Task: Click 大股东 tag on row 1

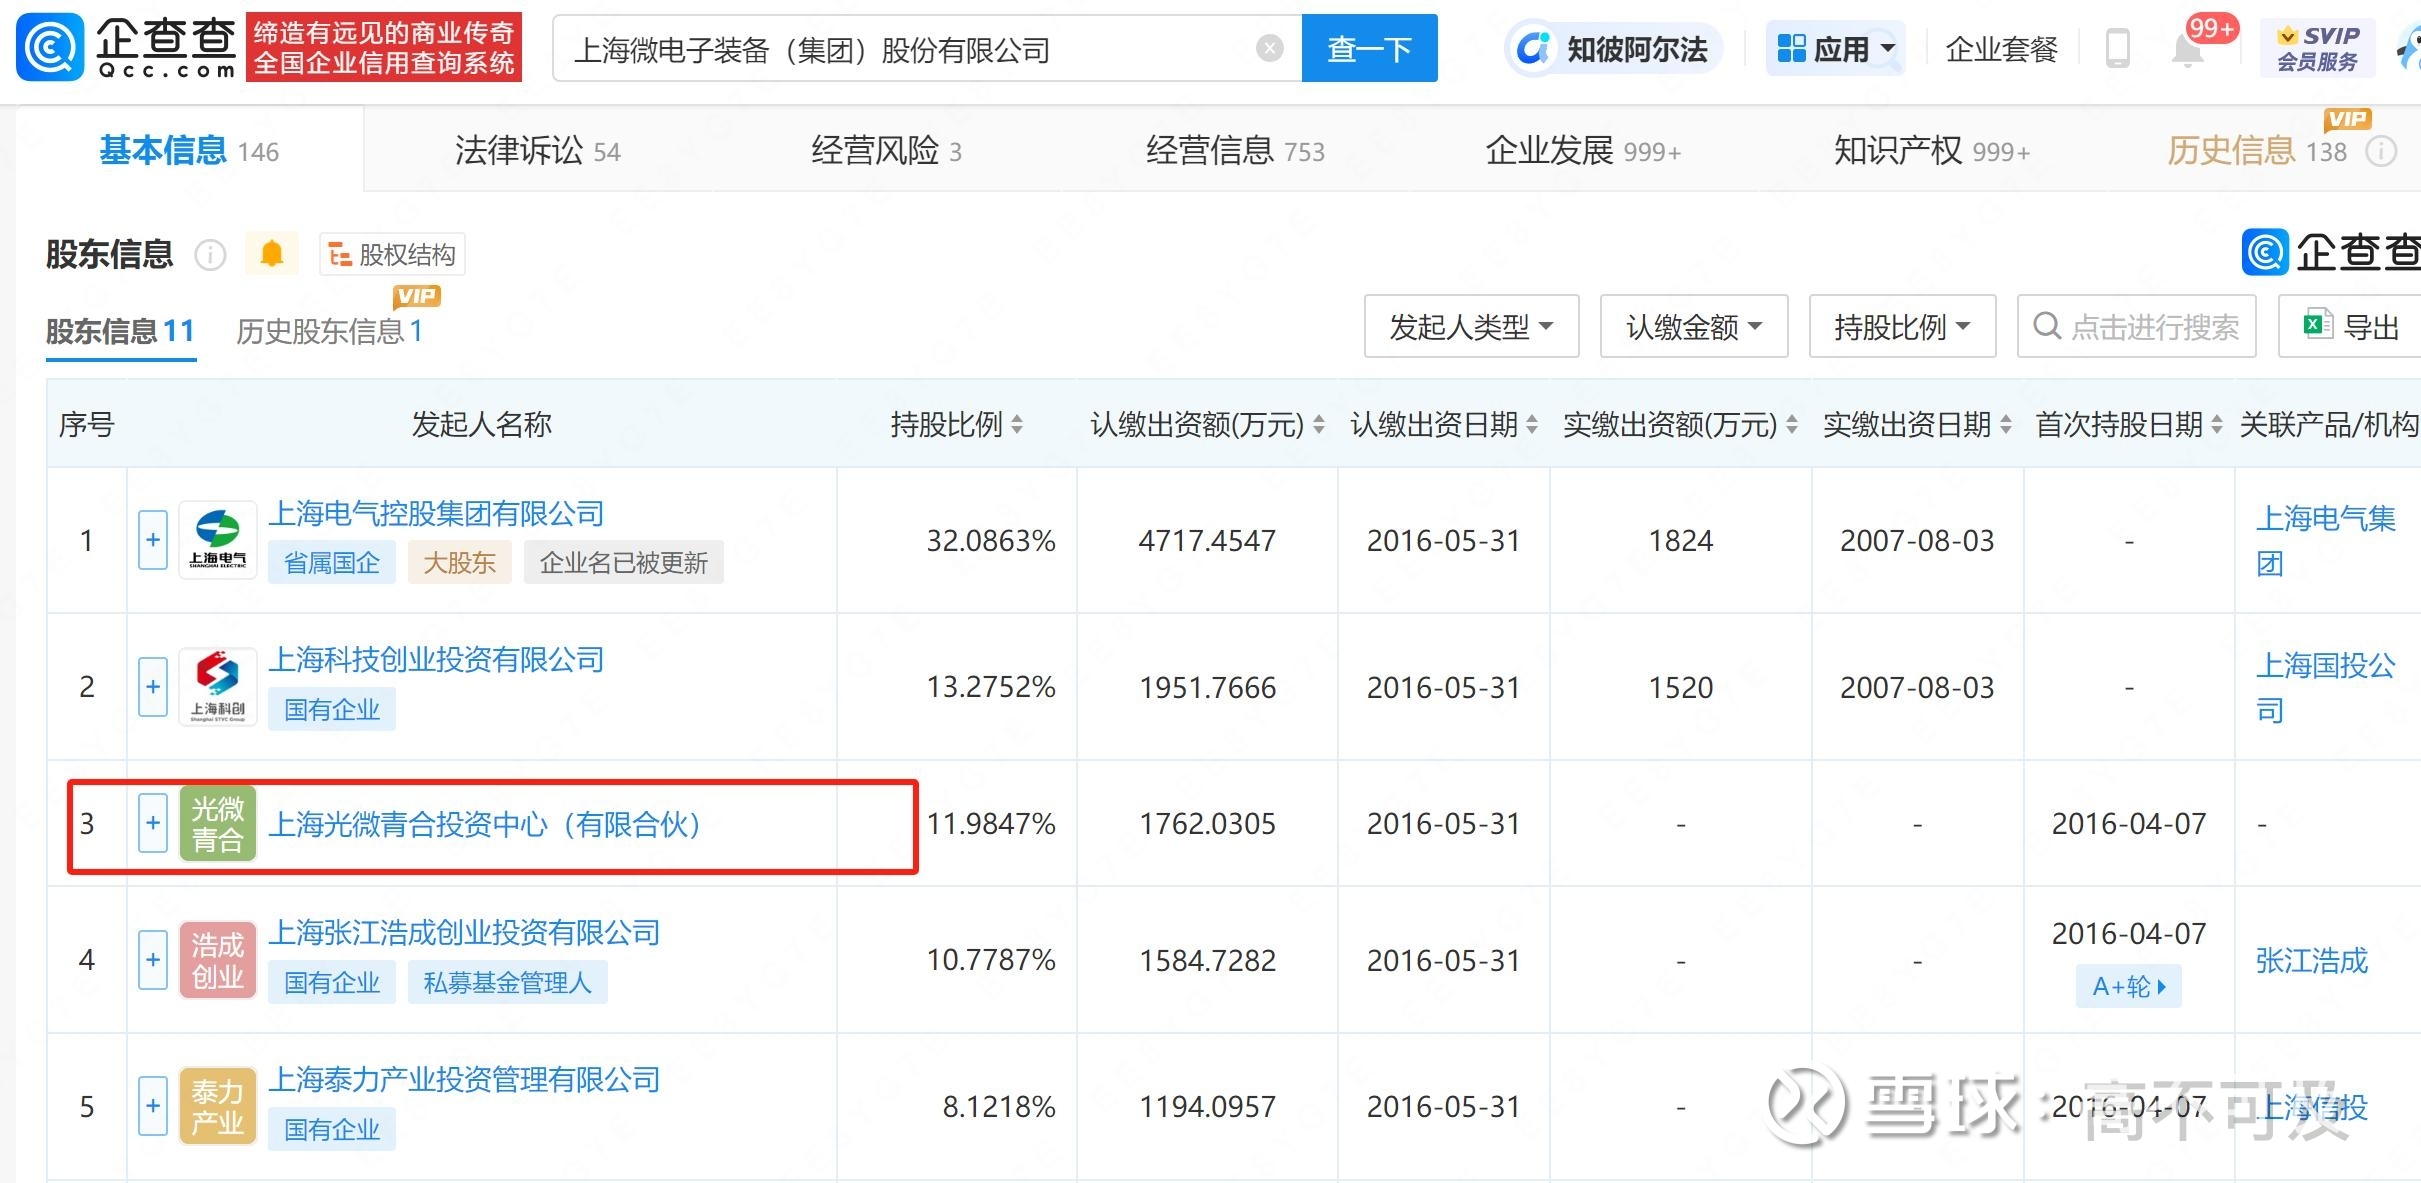Action: pyautogui.click(x=459, y=562)
